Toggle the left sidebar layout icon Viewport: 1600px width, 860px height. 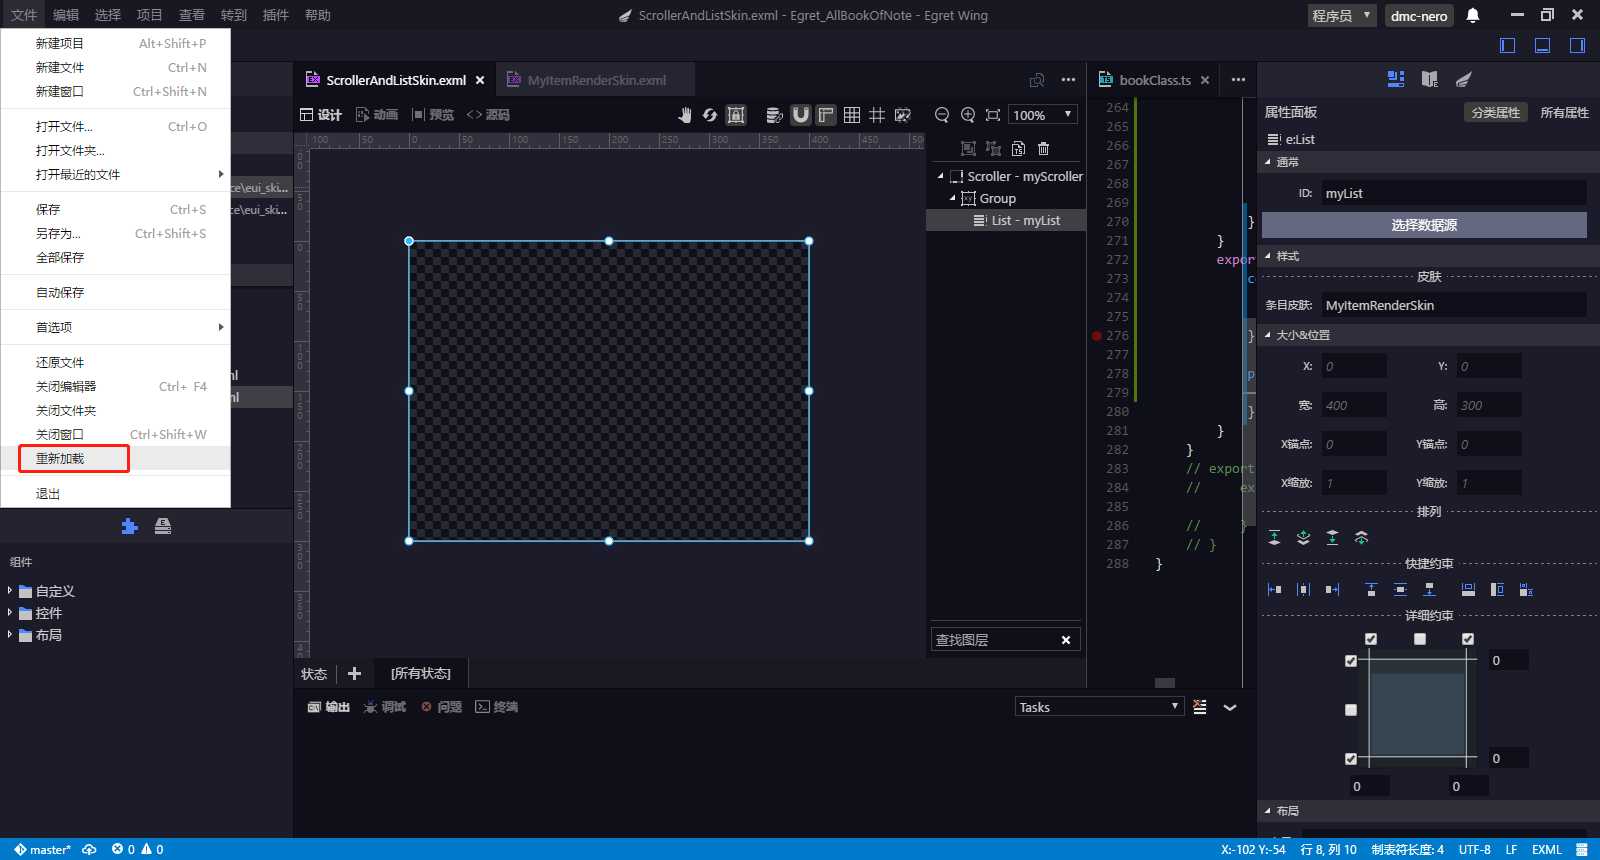(1508, 45)
